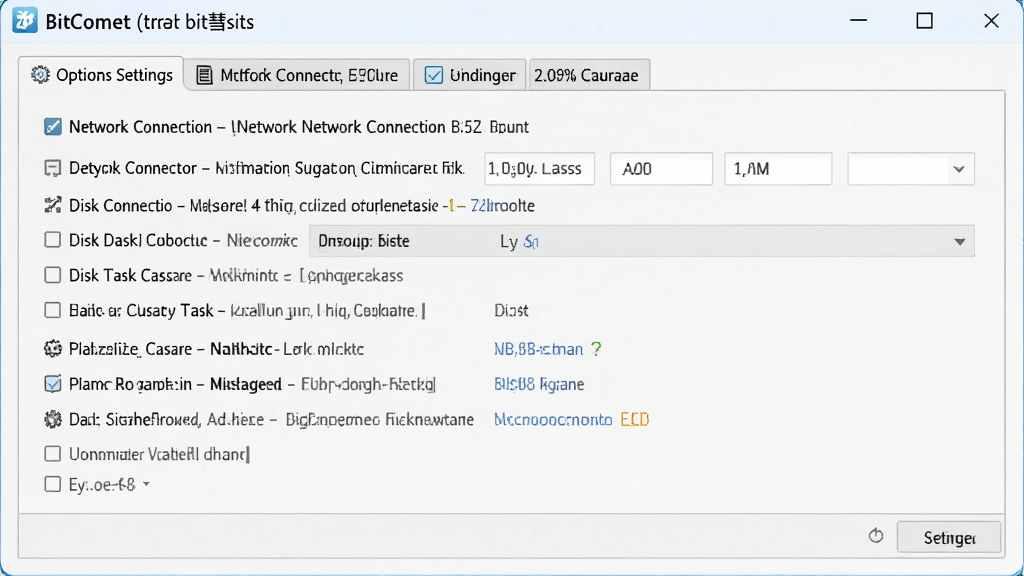Click the 1,AM input field
The image size is (1024, 576).
pos(778,169)
